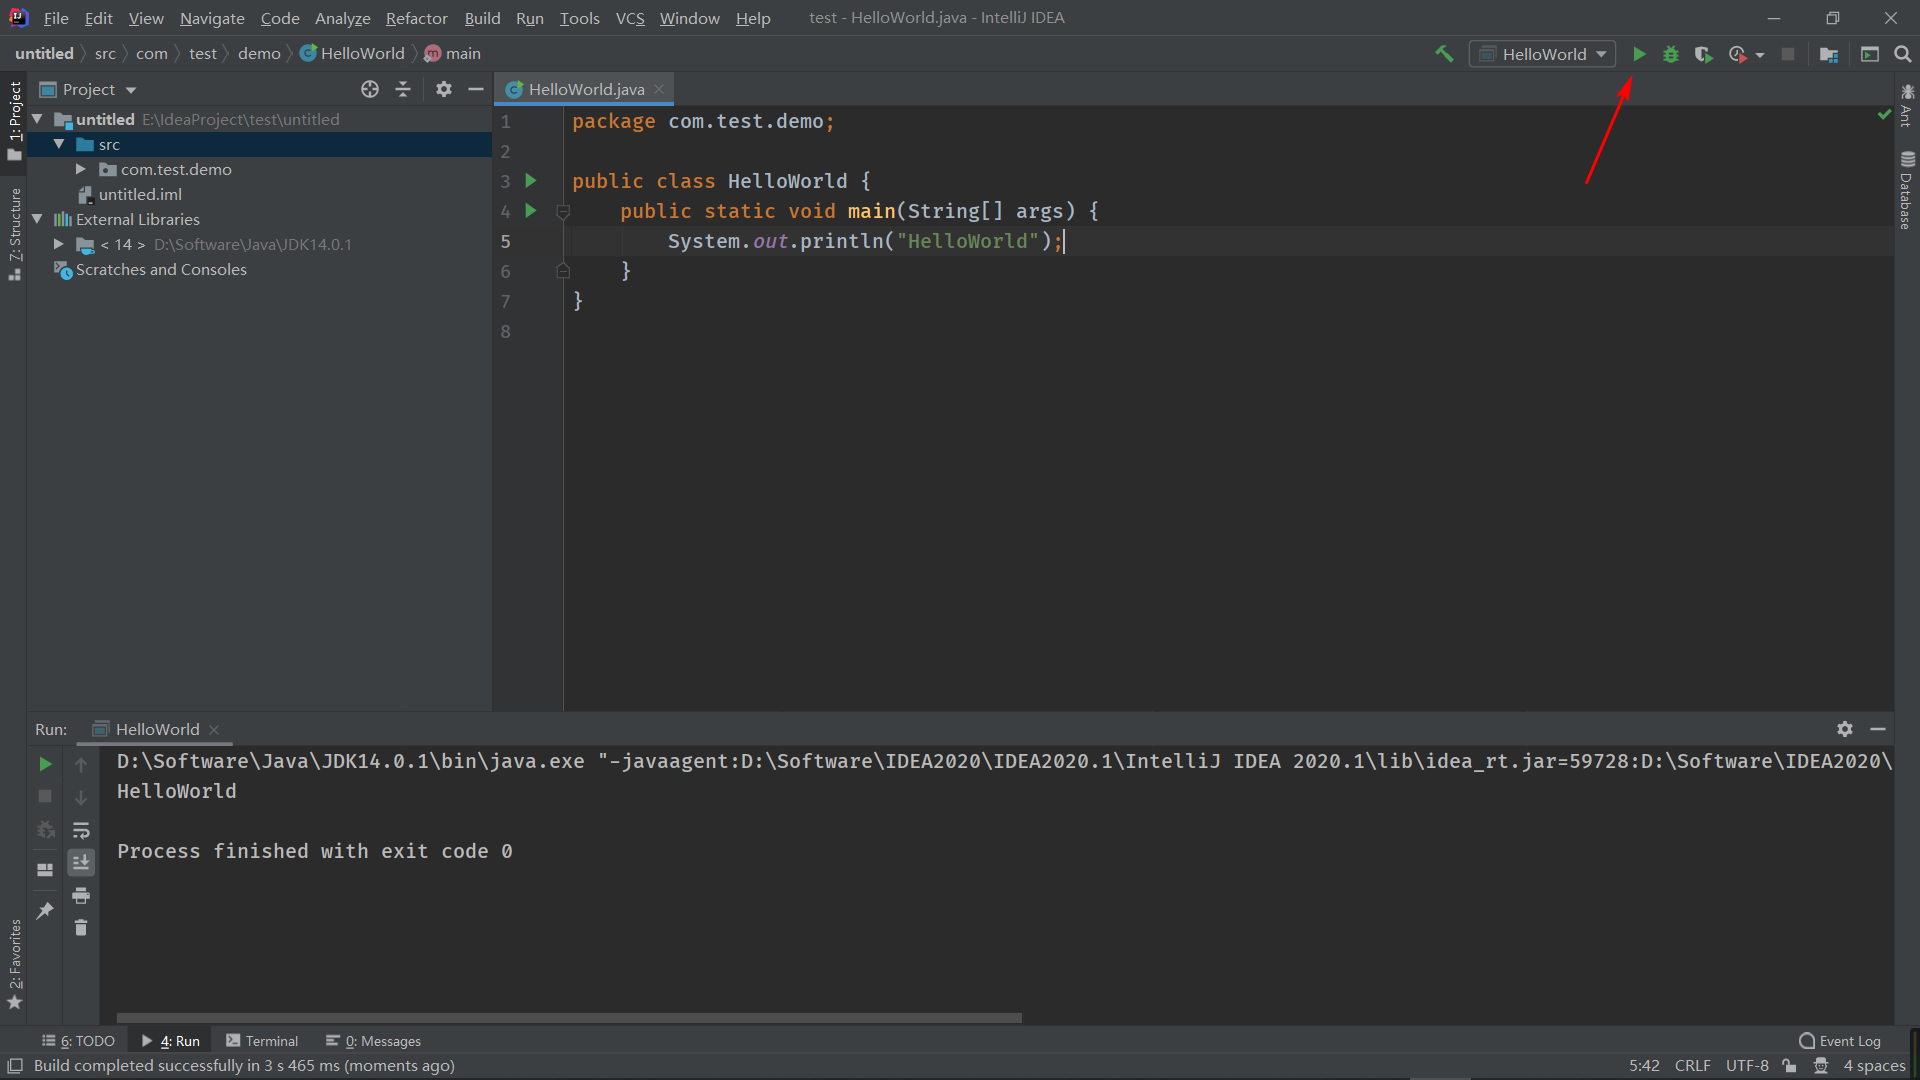The height and width of the screenshot is (1080, 1920).
Task: Click the Build Project hammer icon
Action: point(1444,54)
